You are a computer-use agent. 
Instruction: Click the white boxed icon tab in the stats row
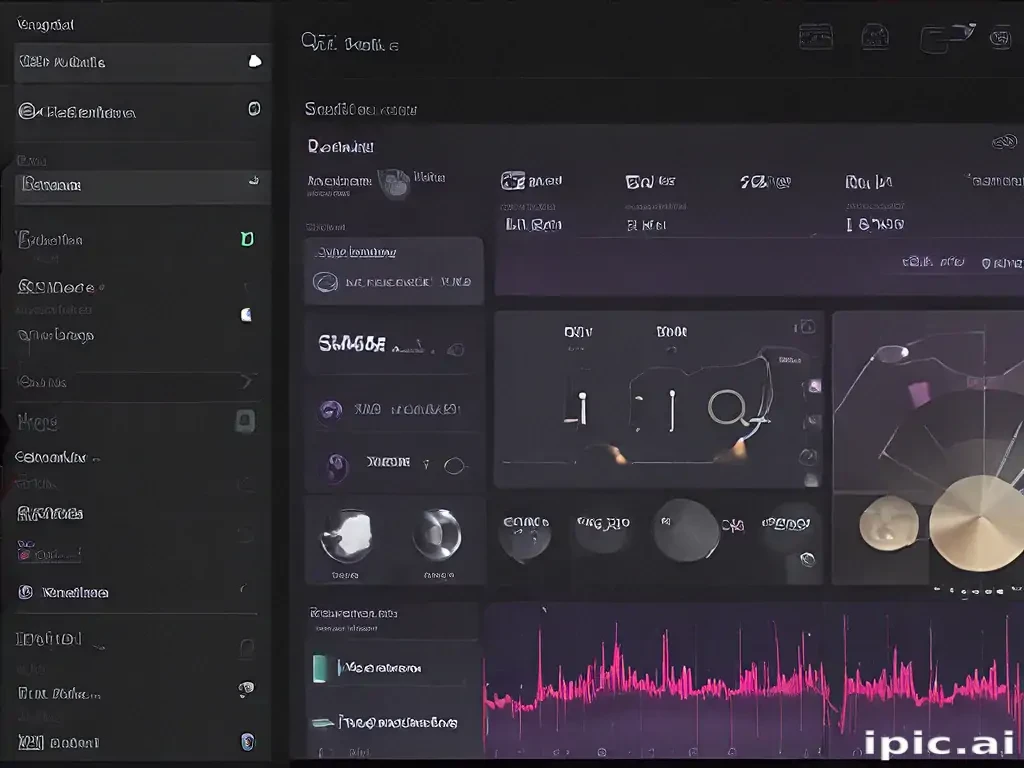(513, 180)
